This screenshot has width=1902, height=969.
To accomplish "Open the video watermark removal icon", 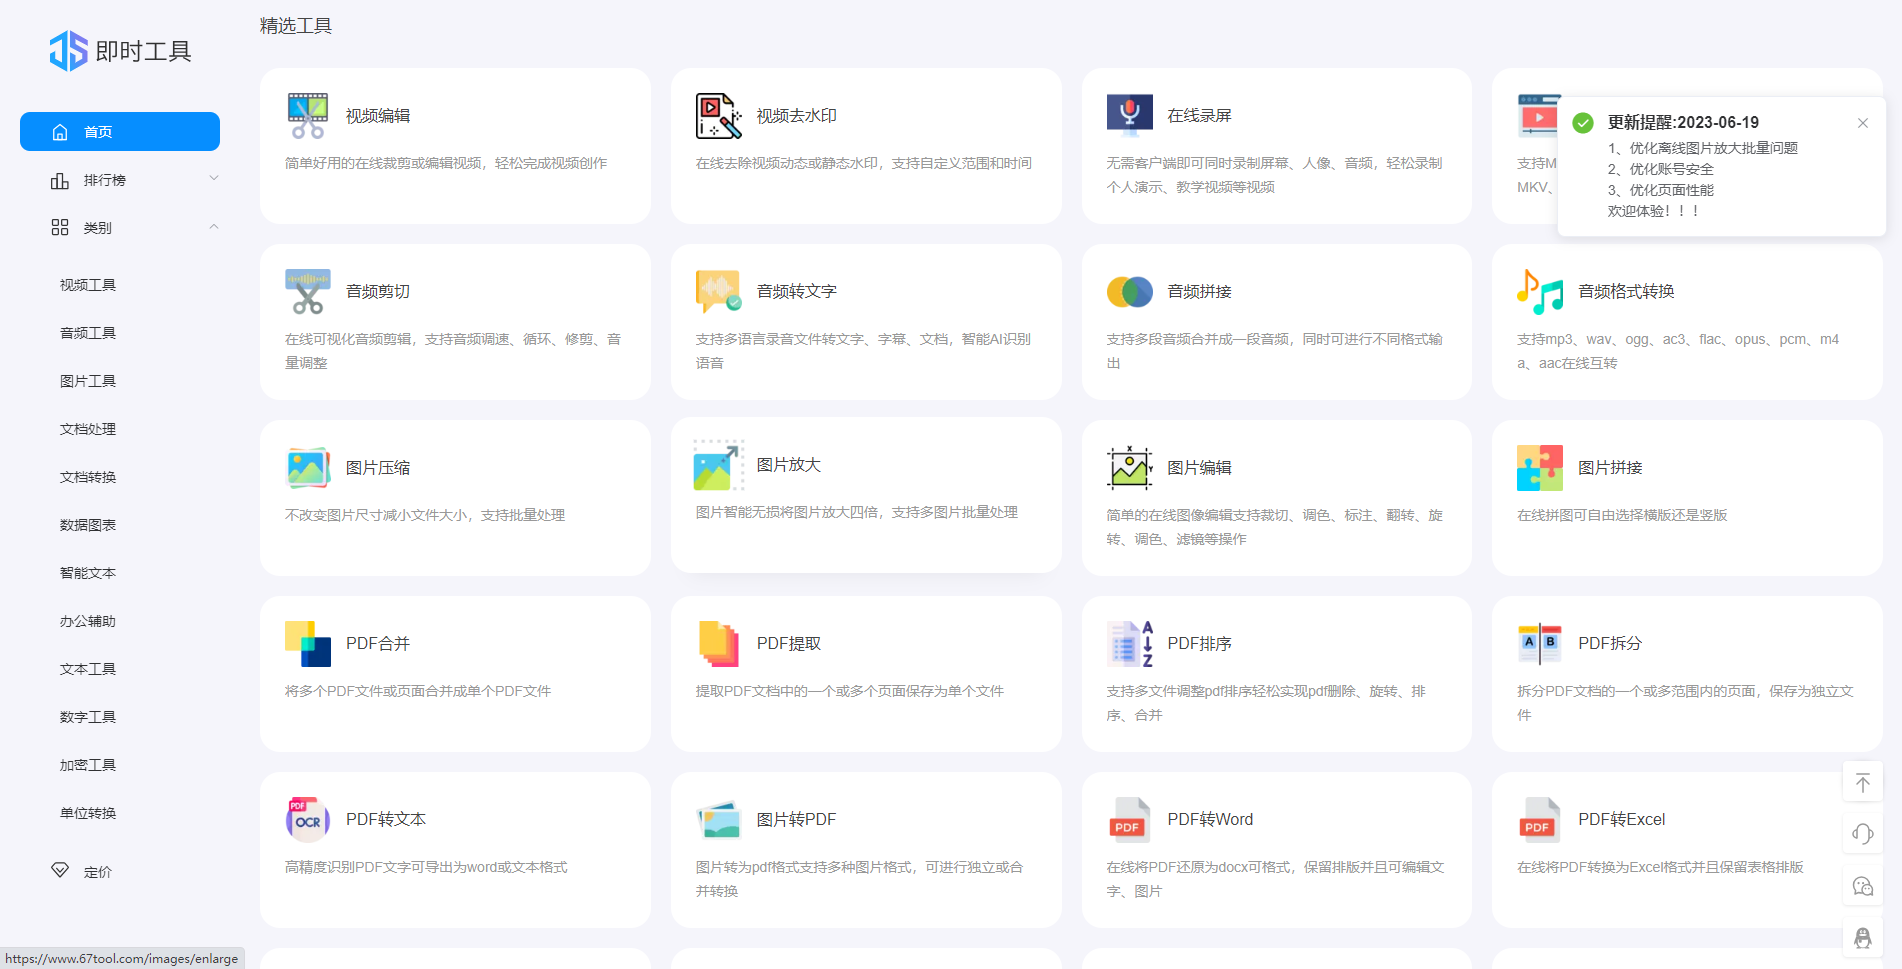I will (718, 116).
